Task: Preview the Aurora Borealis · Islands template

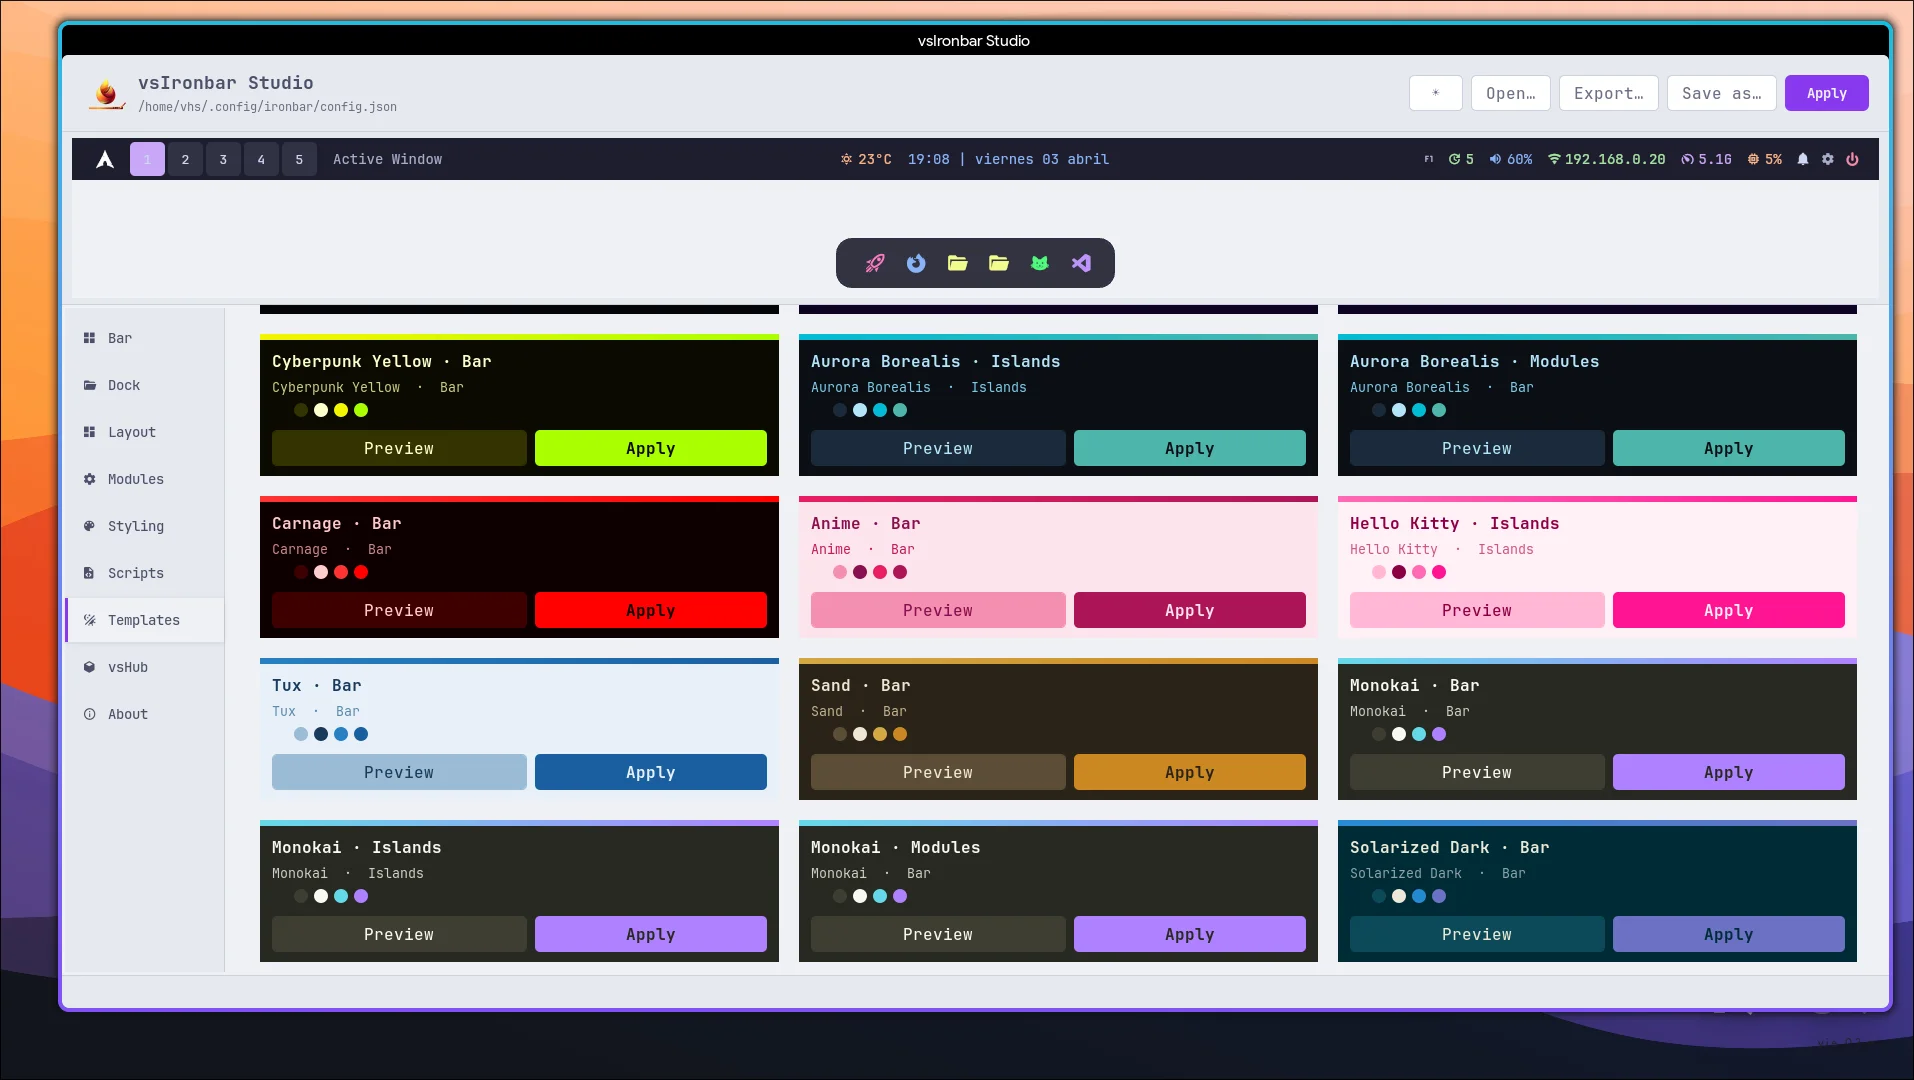Action: click(x=938, y=448)
